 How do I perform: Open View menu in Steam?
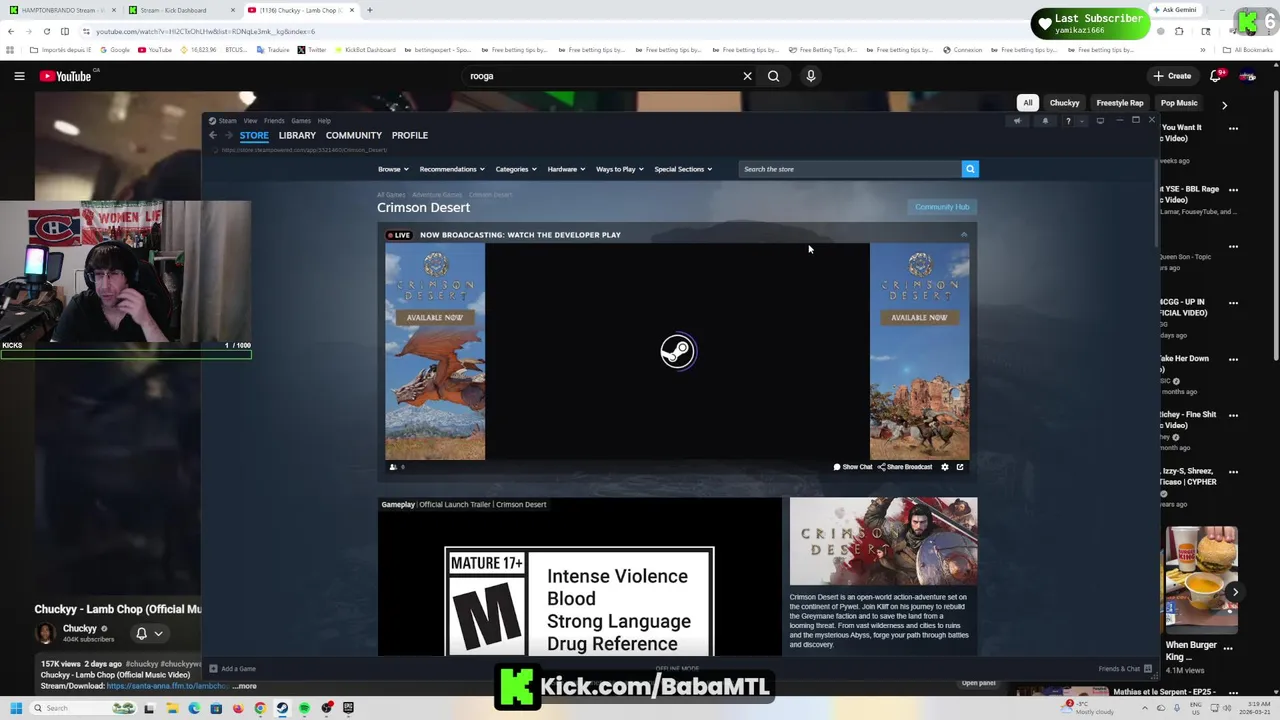point(250,121)
